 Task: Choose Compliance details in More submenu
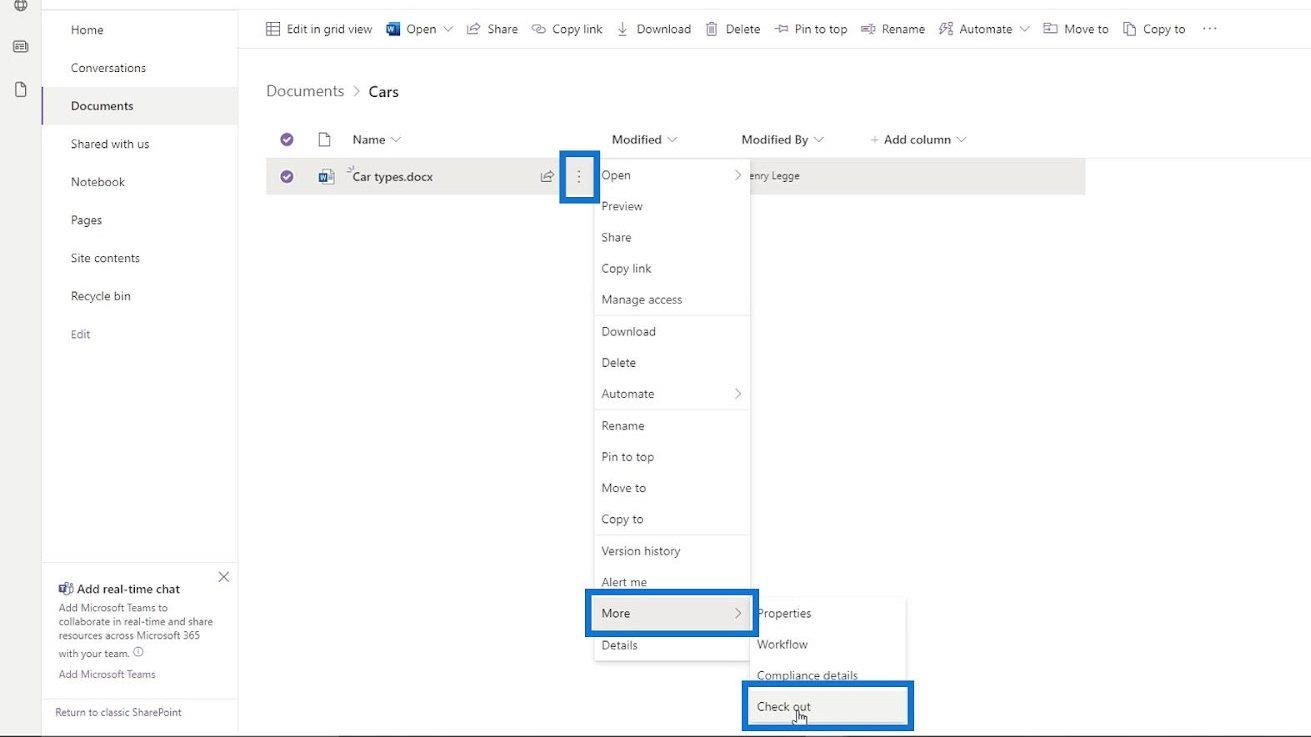point(828,675)
